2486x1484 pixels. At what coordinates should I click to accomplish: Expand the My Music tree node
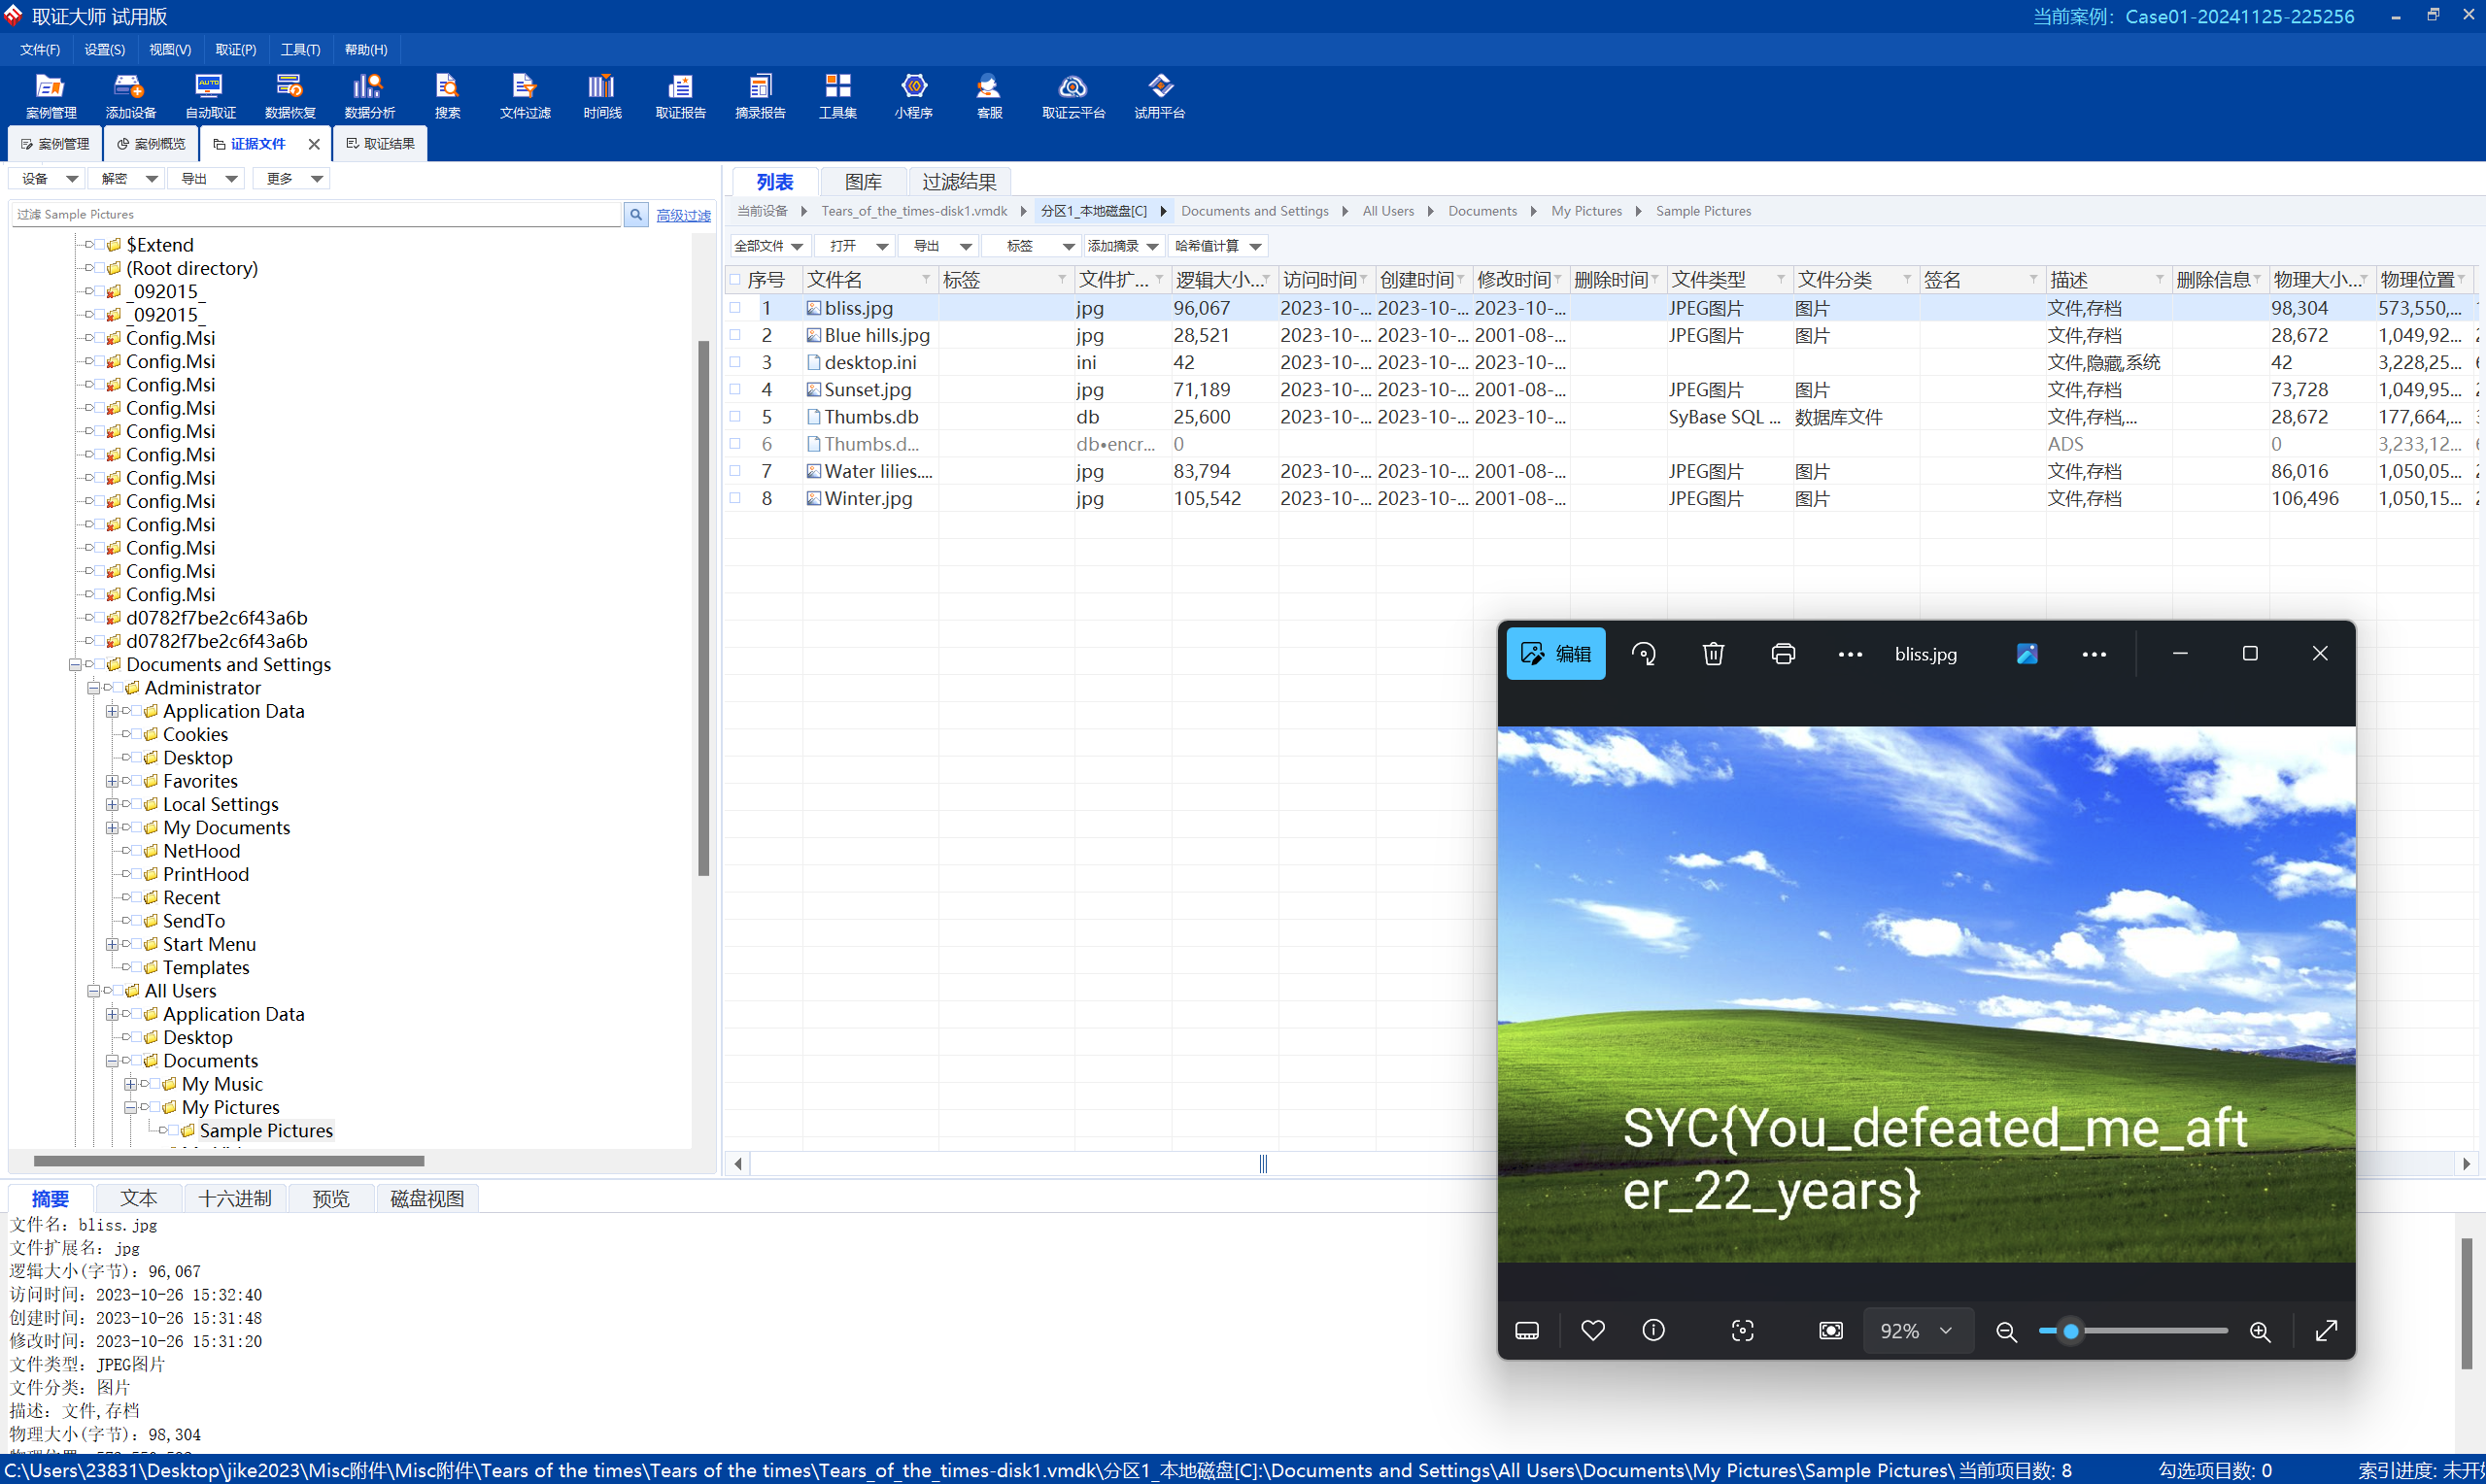point(131,1084)
